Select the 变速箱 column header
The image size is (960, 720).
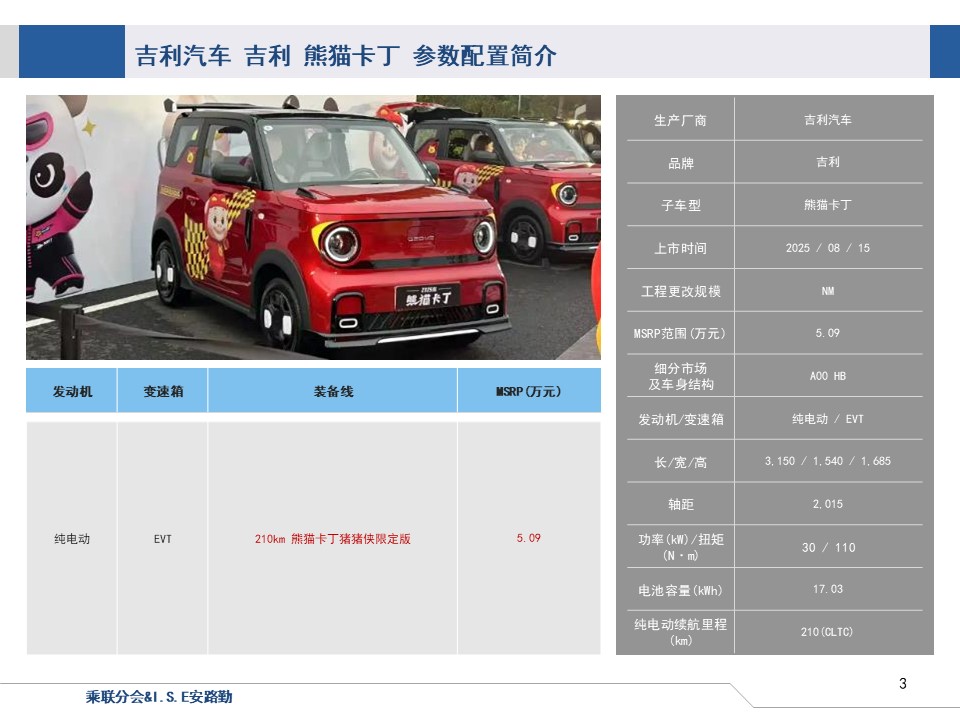click(x=163, y=391)
